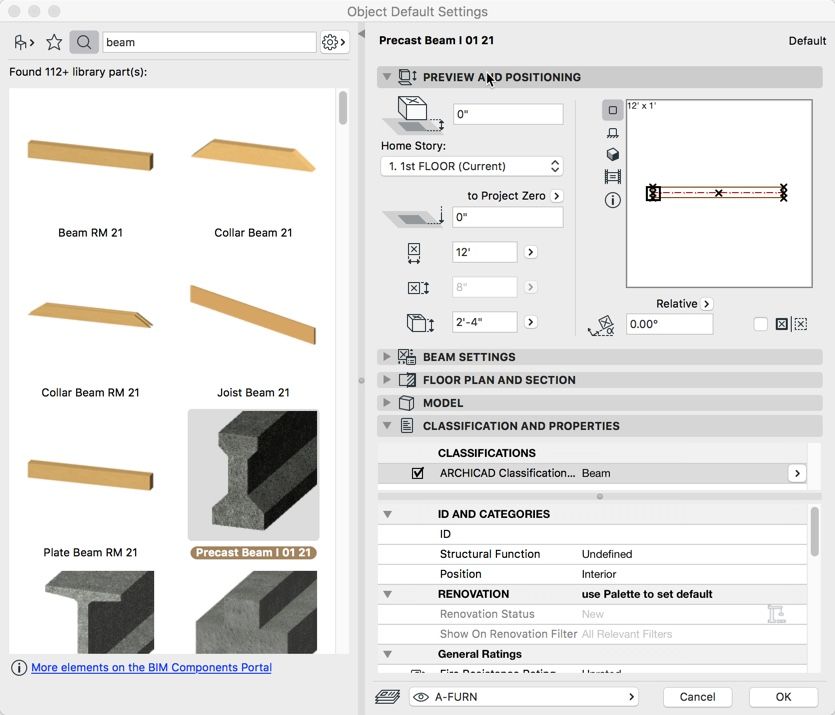The image size is (835, 715).
Task: Click the home story offset 0" field
Action: (508, 114)
